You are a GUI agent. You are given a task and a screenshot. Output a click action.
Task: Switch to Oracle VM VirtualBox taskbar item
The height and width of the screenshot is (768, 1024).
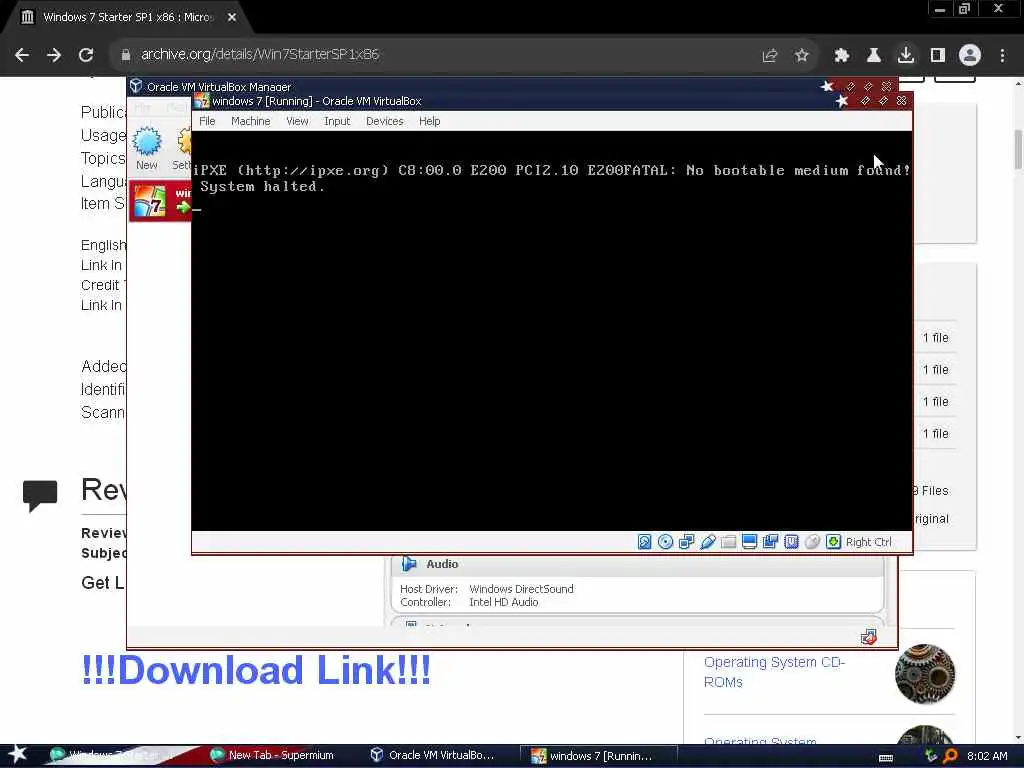coord(434,755)
